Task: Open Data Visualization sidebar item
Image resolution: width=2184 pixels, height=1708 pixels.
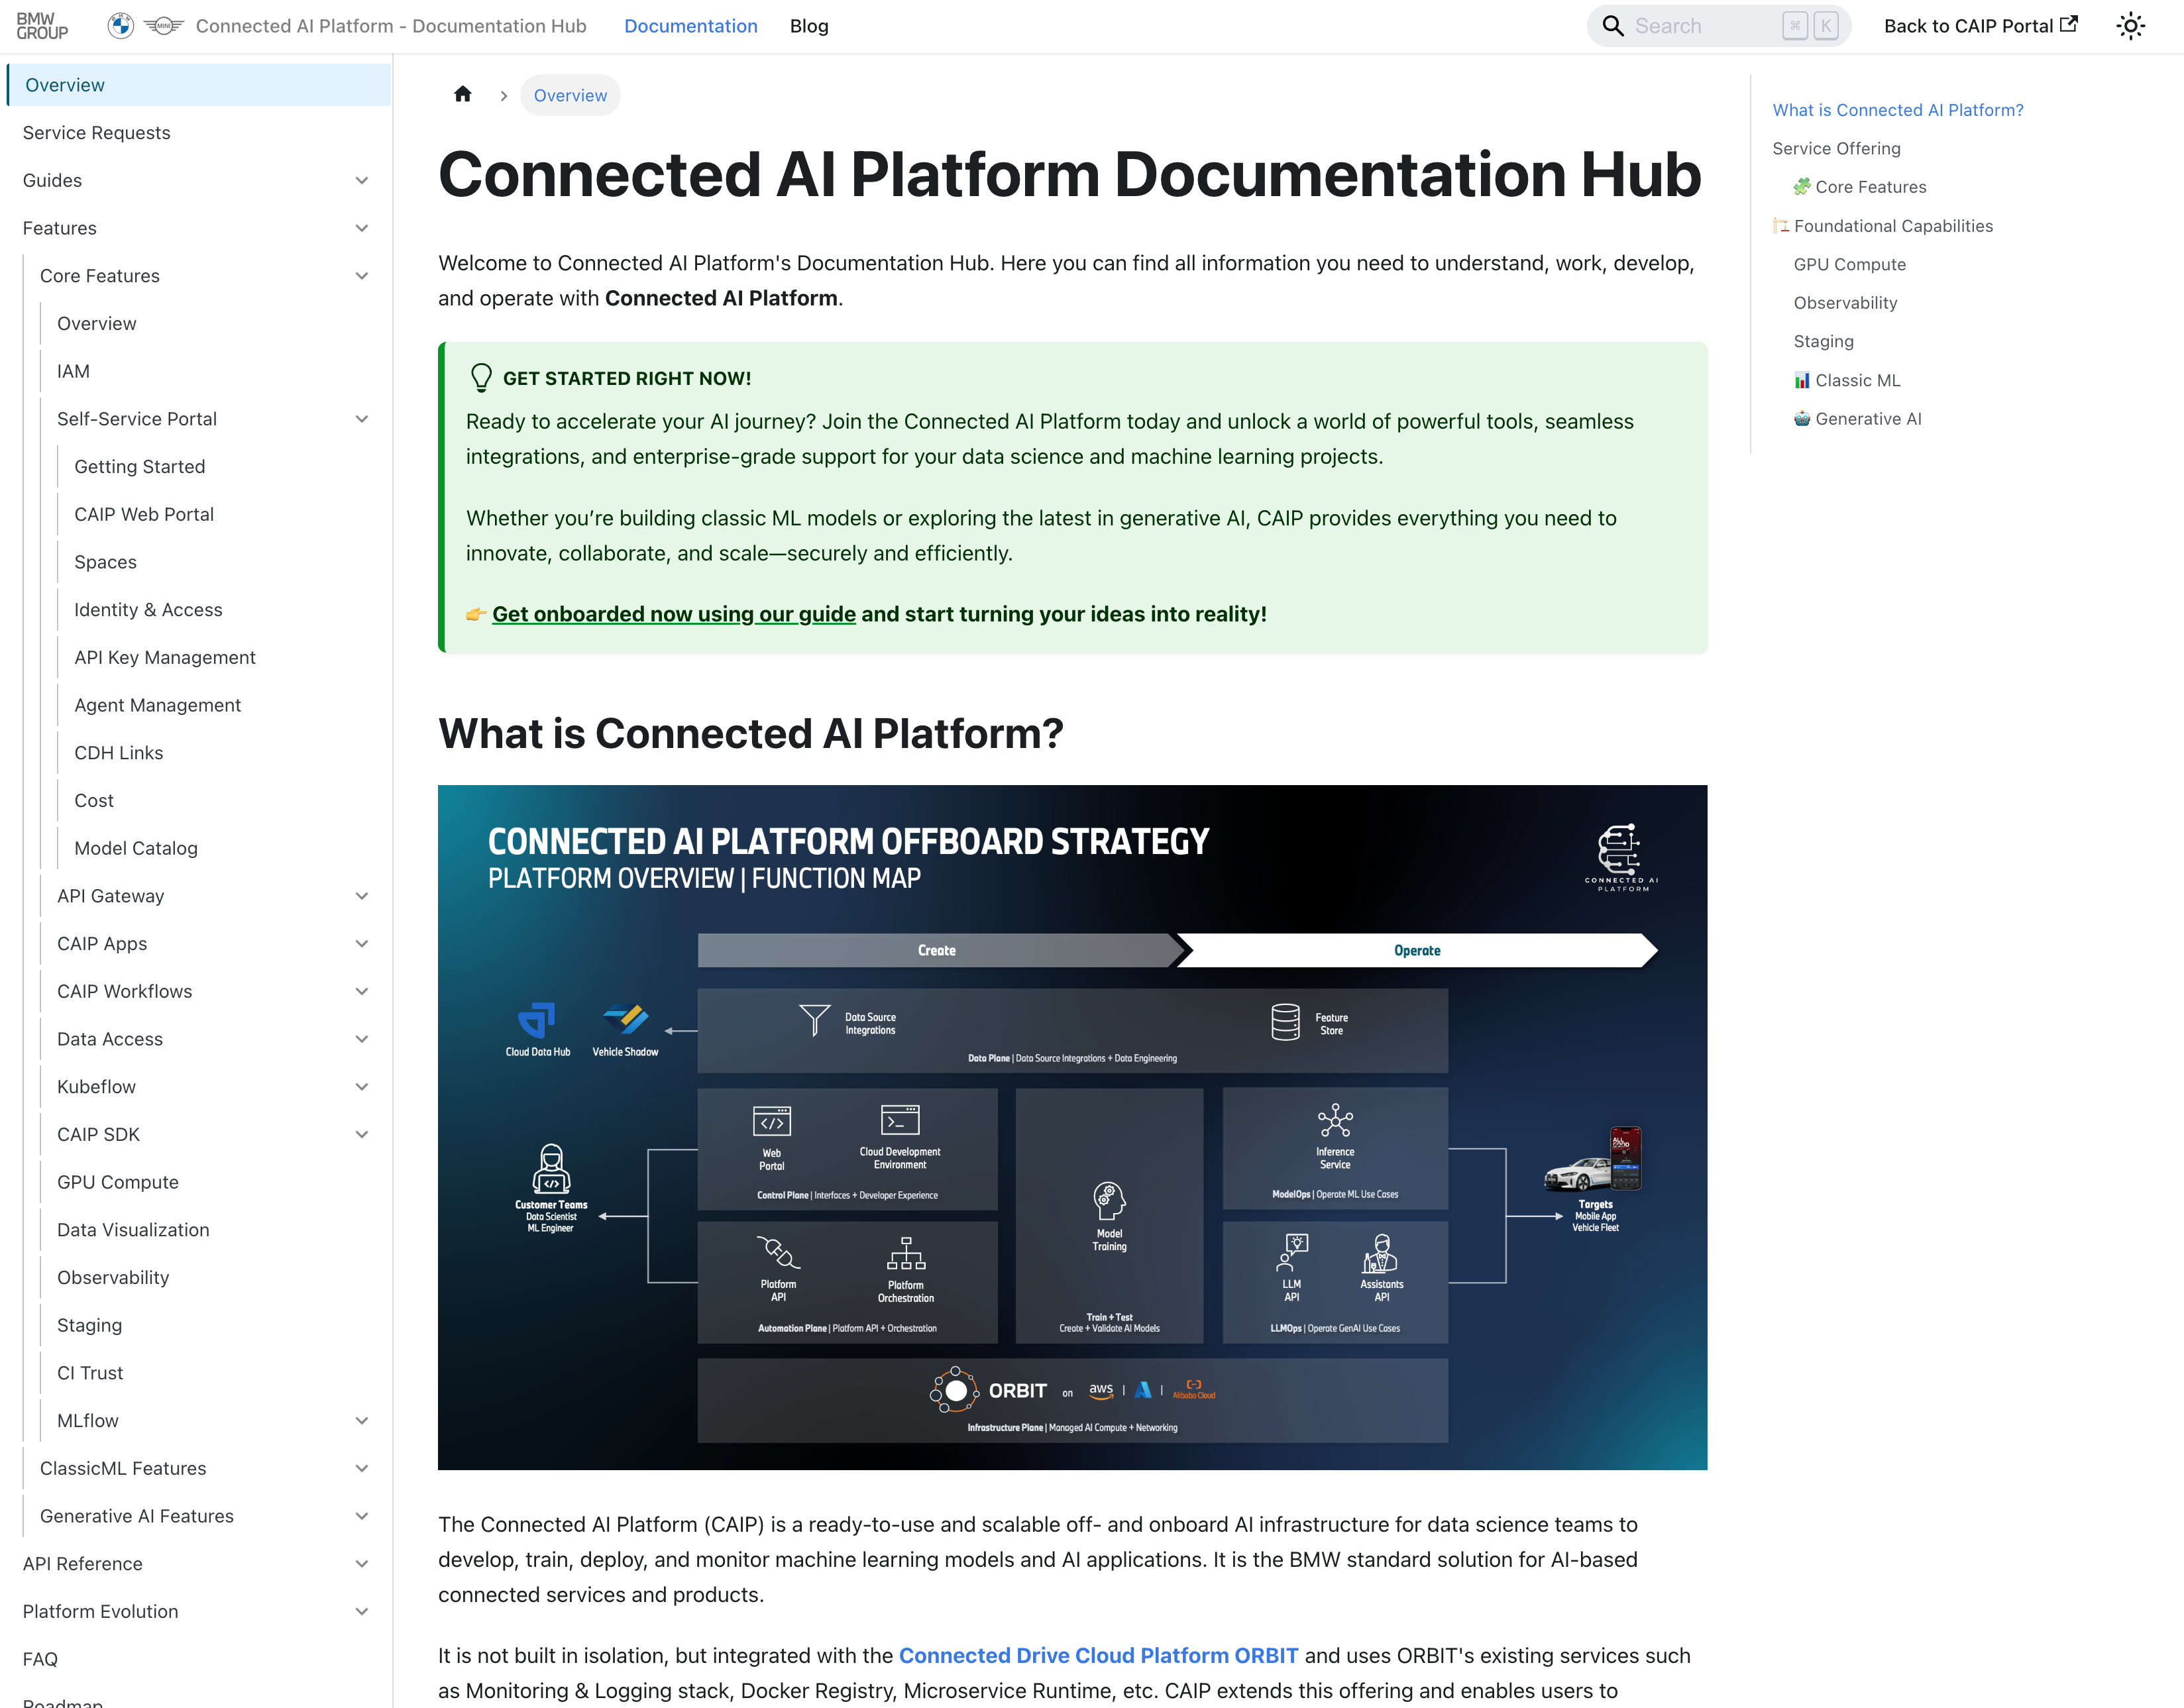Action: coord(133,1230)
